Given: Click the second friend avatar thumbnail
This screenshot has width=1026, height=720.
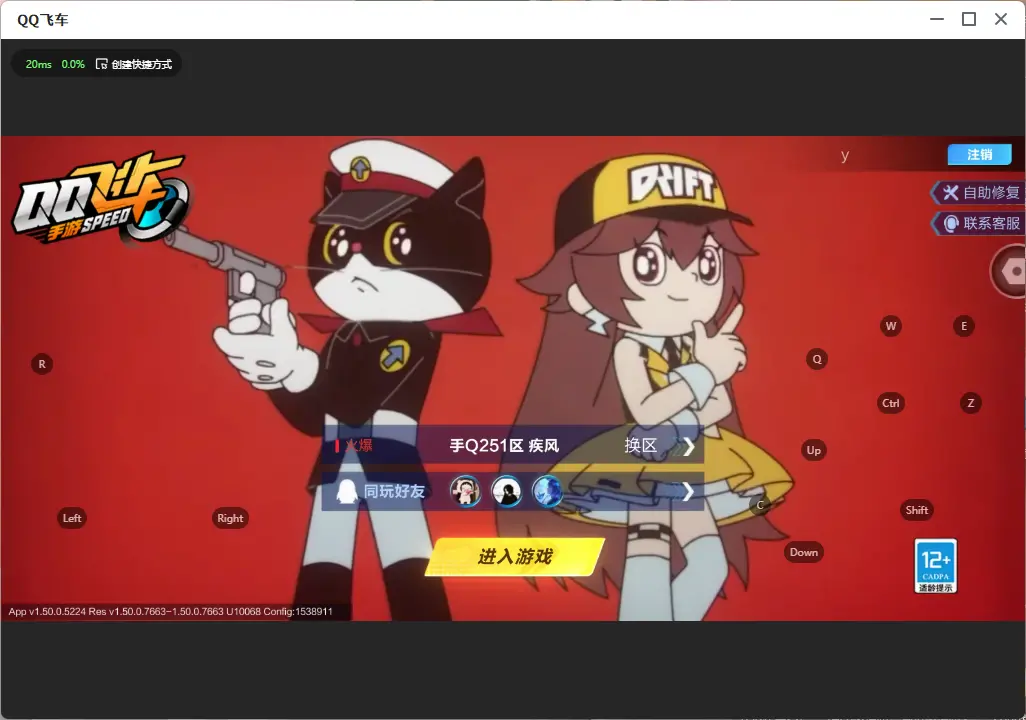Looking at the screenshot, I should (x=506, y=492).
